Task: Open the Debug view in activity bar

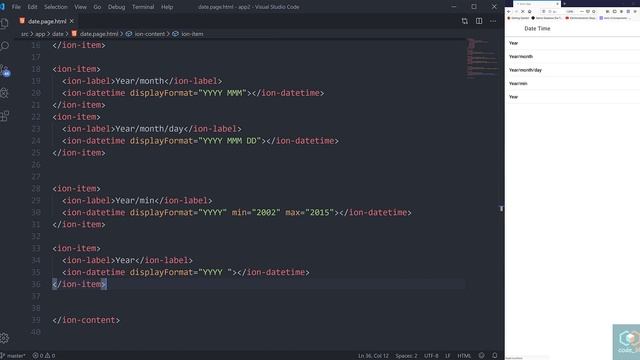Action: point(4,93)
